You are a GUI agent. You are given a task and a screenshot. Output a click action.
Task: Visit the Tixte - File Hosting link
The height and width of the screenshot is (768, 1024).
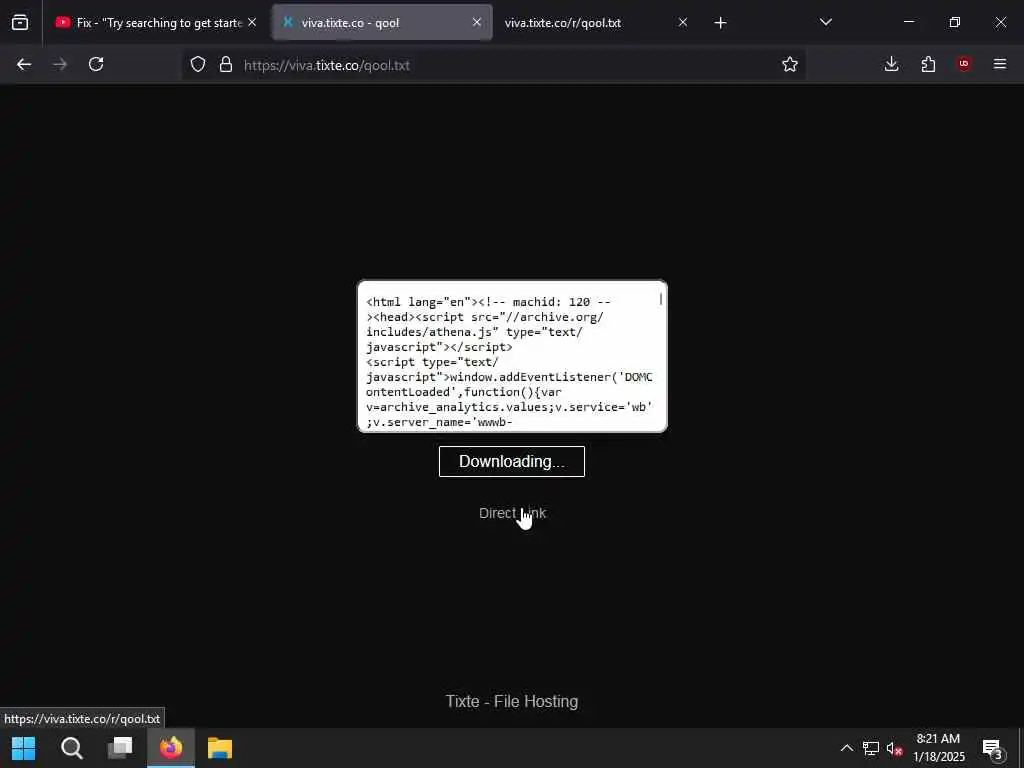pos(511,701)
